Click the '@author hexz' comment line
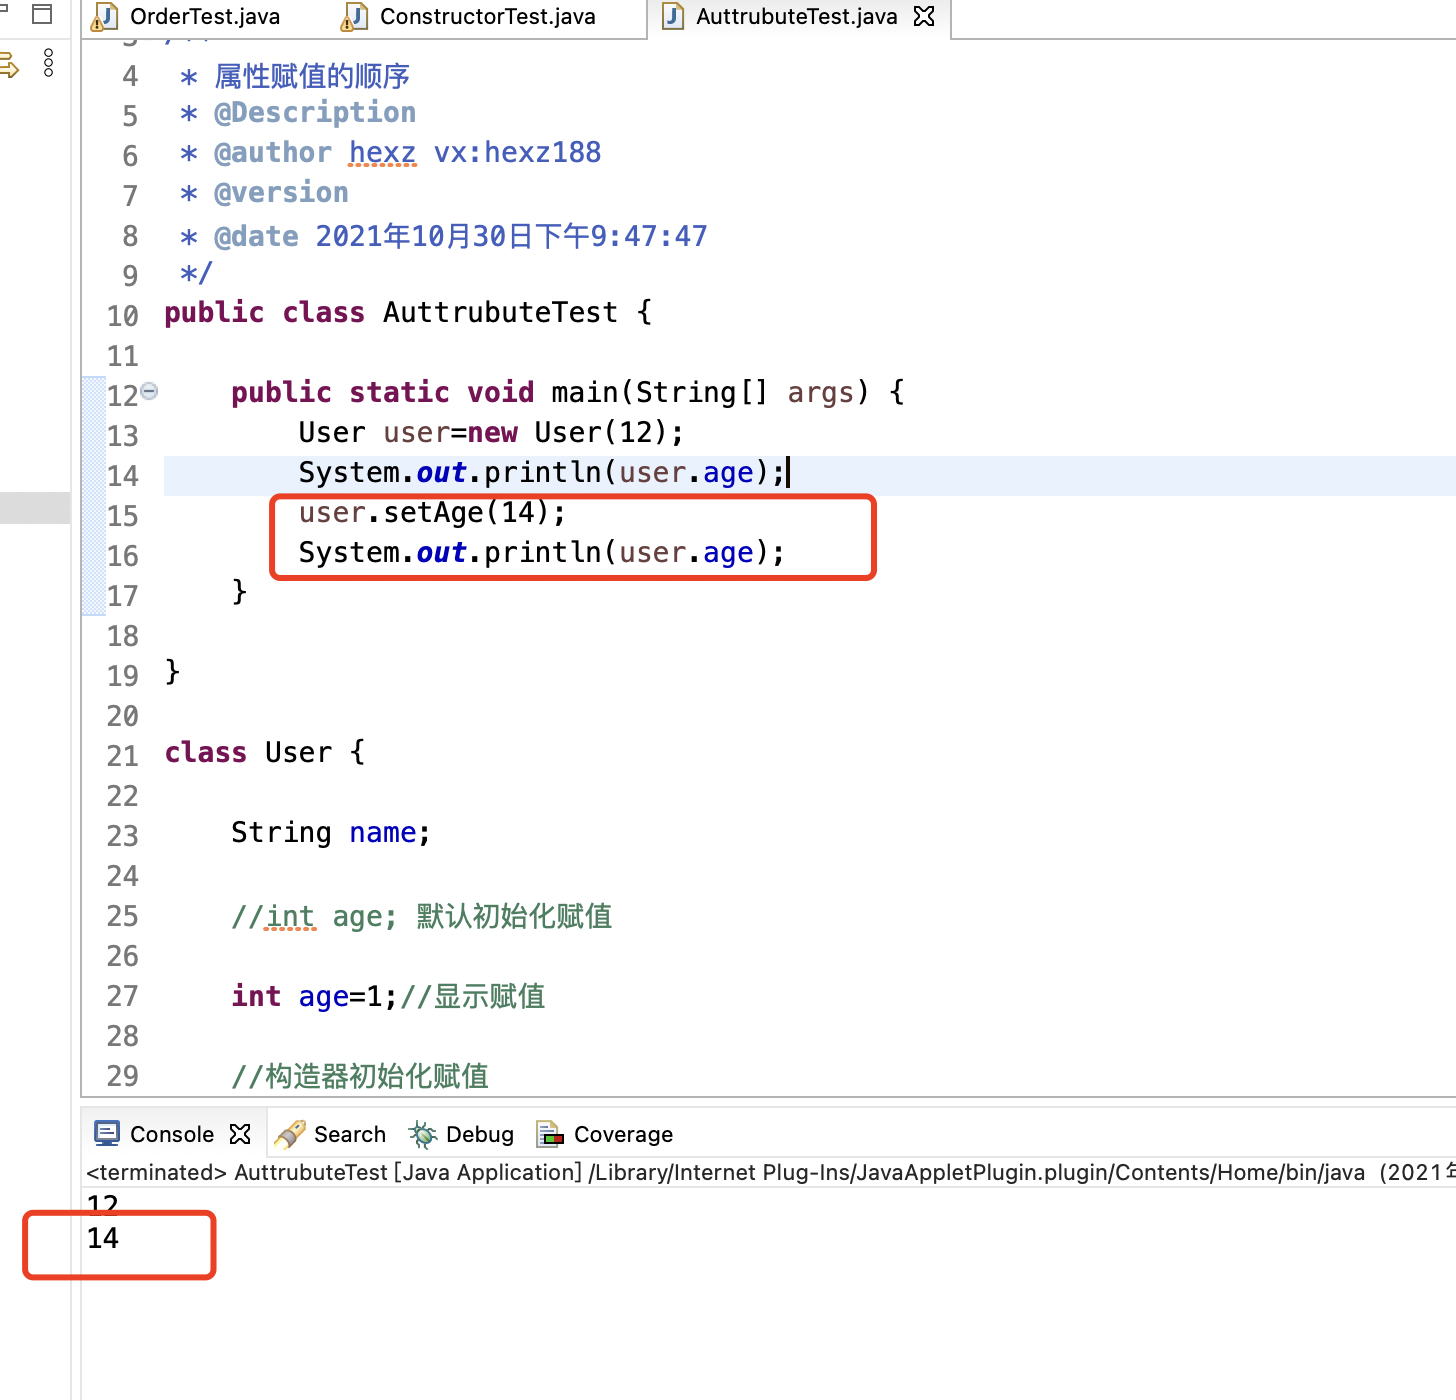The height and width of the screenshot is (1400, 1456). [390, 152]
